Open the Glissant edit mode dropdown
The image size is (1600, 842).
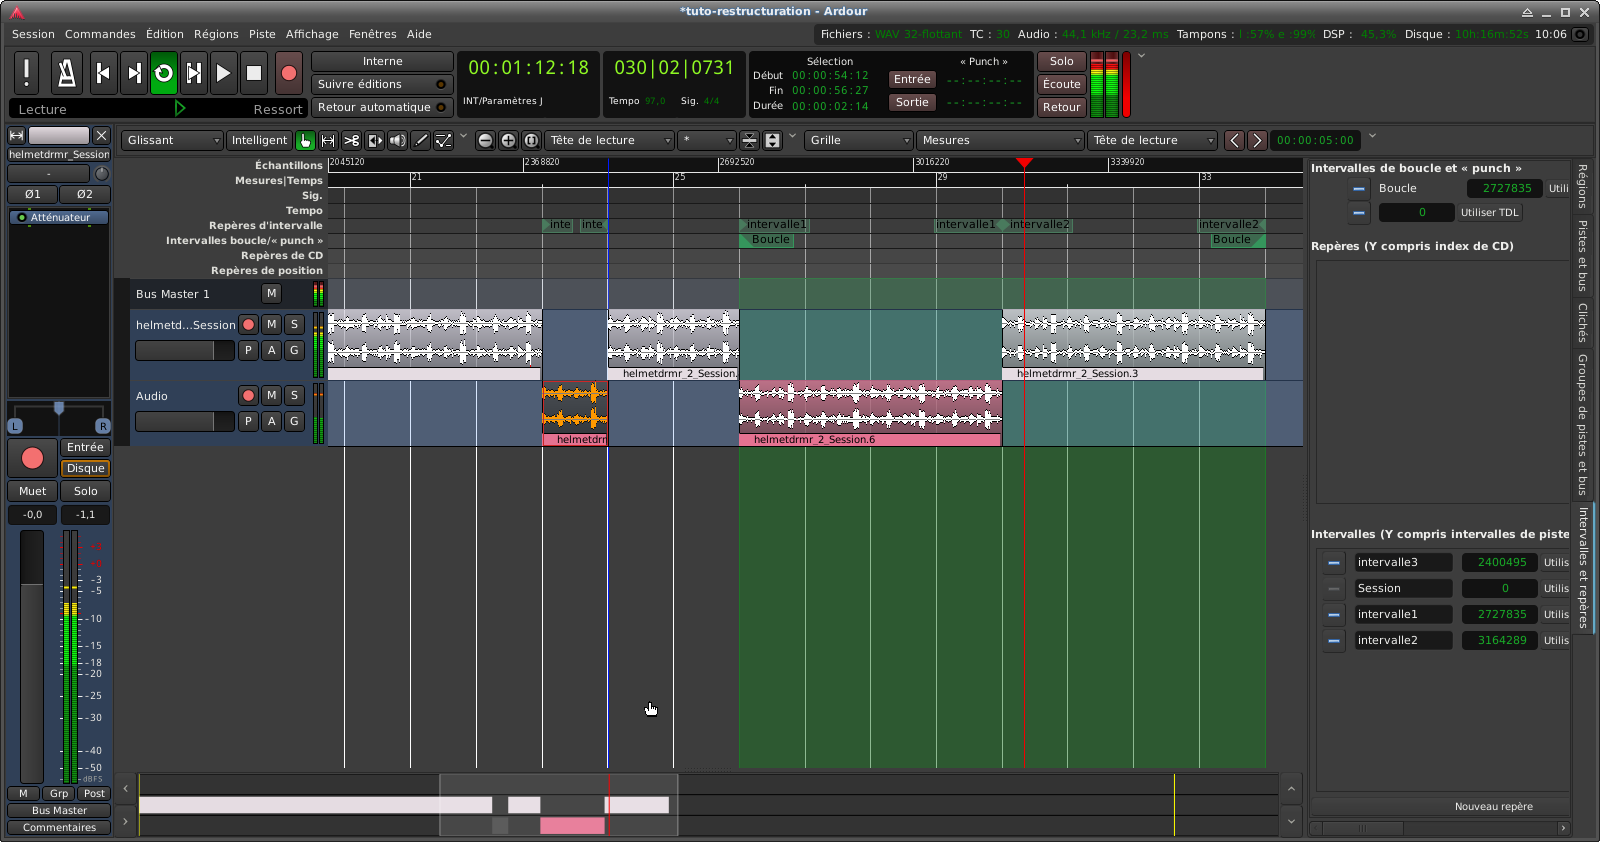coord(172,141)
